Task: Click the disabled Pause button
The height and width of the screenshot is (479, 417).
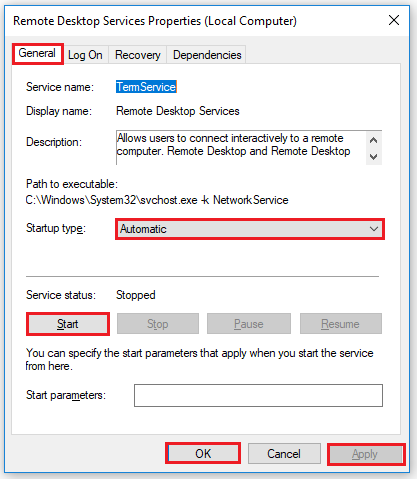Action: tap(249, 324)
